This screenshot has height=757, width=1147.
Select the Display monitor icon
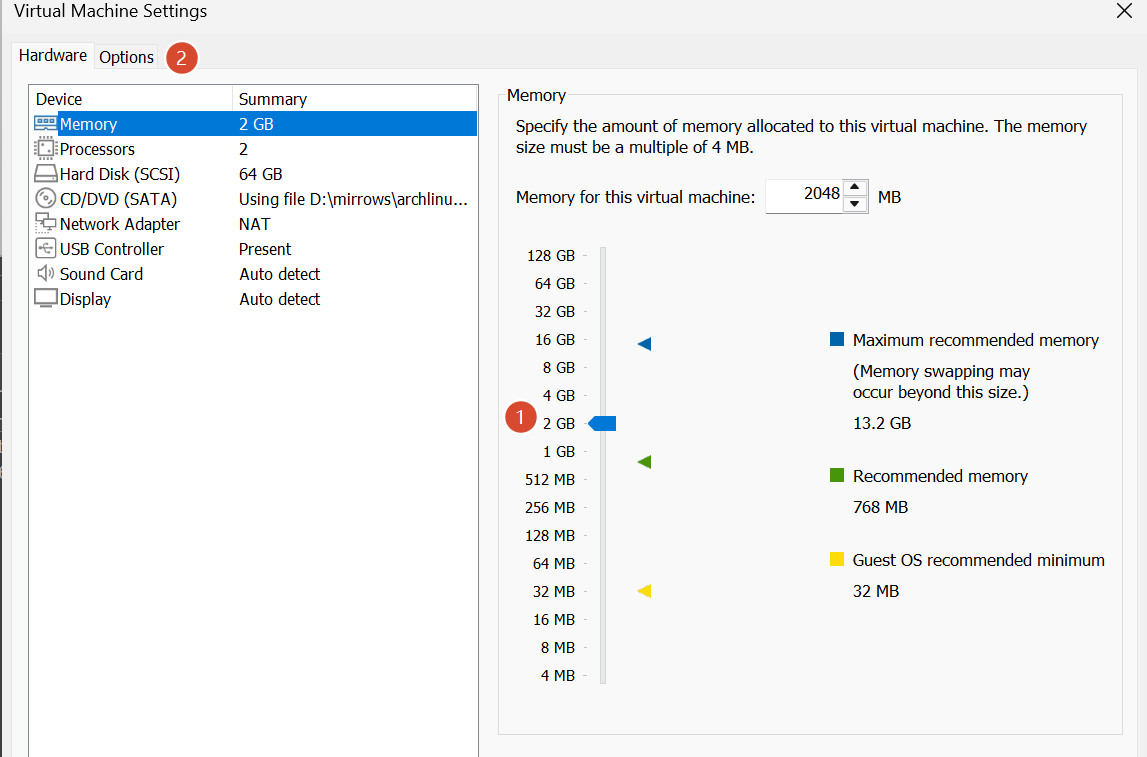(x=45, y=298)
